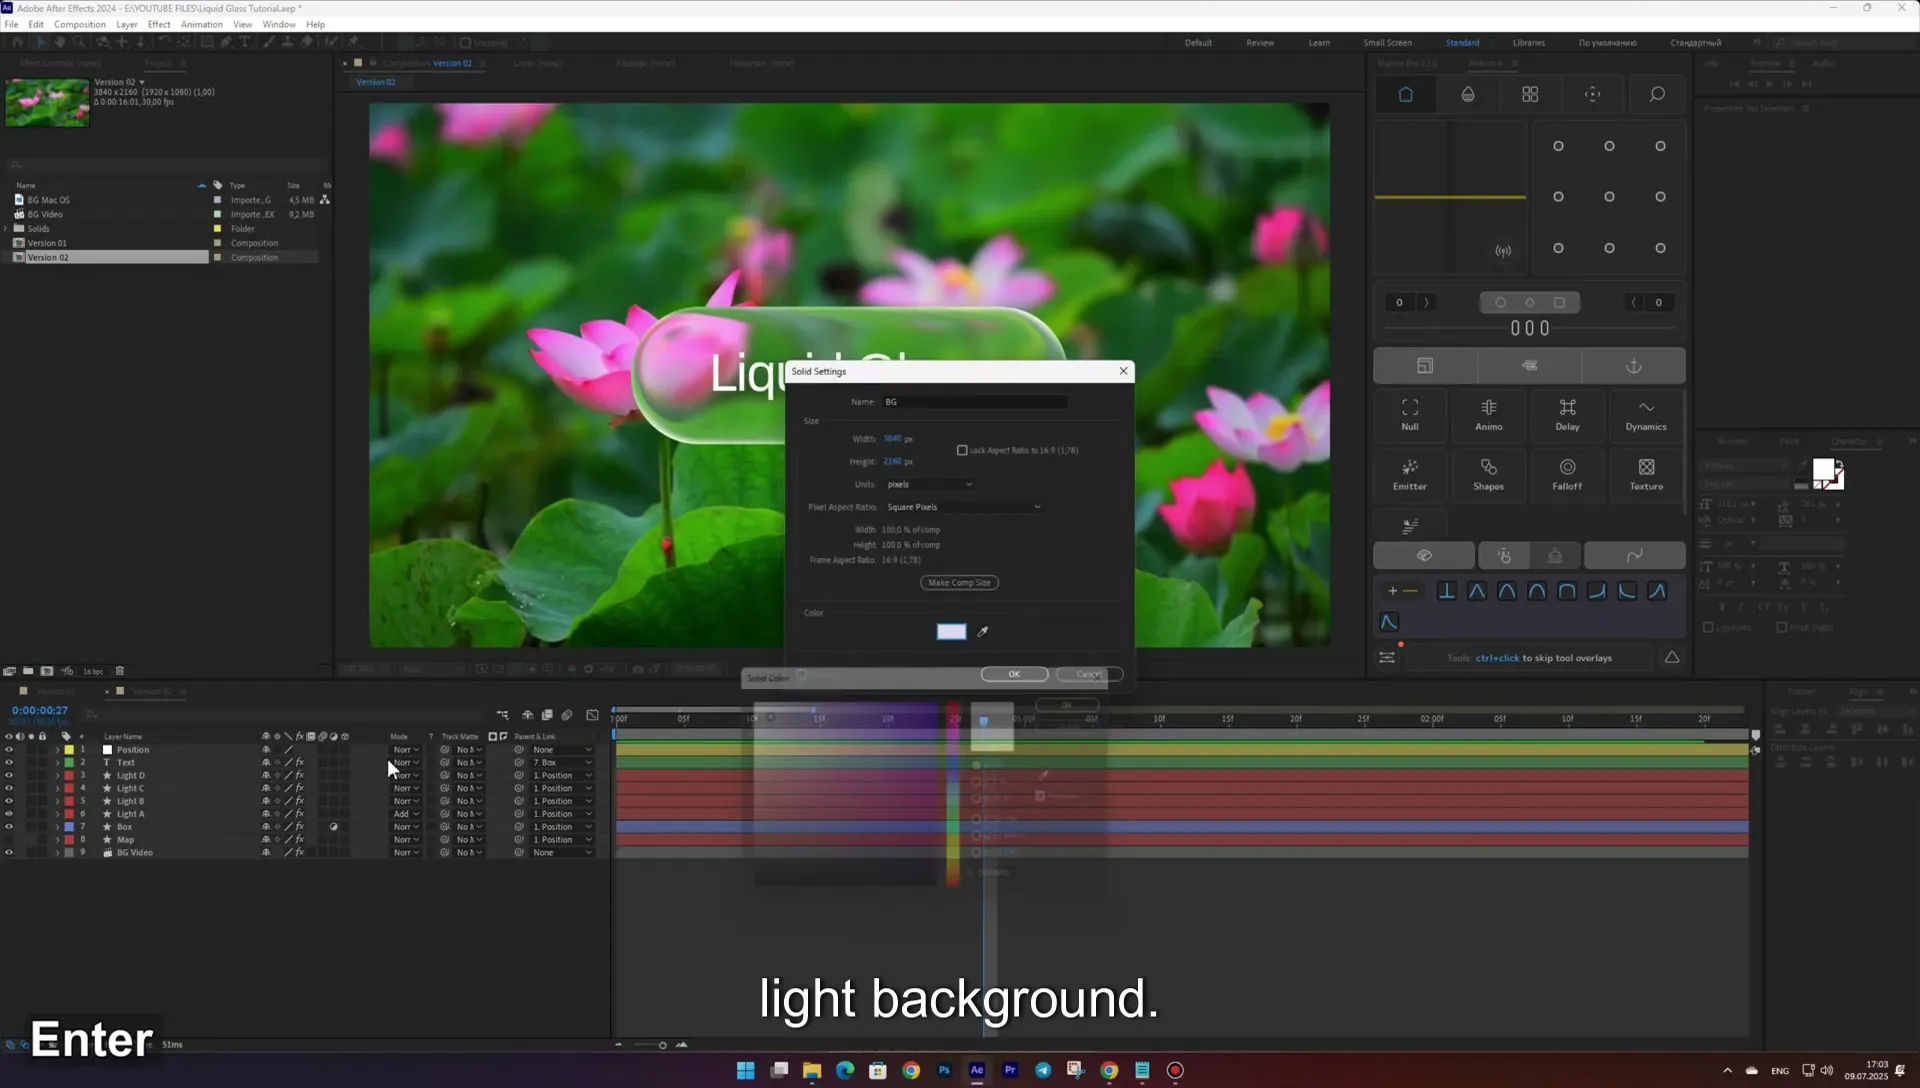
Task: Show the Map layer
Action: [9, 840]
